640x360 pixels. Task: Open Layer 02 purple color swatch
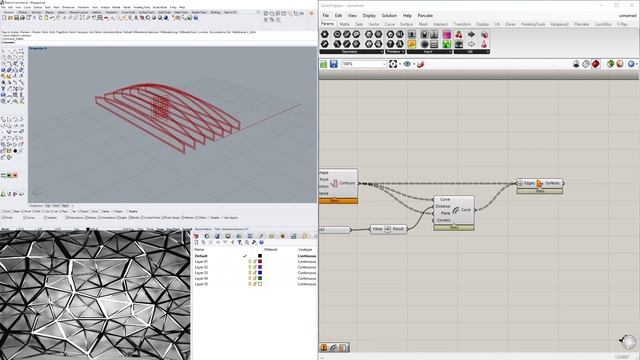pos(260,267)
